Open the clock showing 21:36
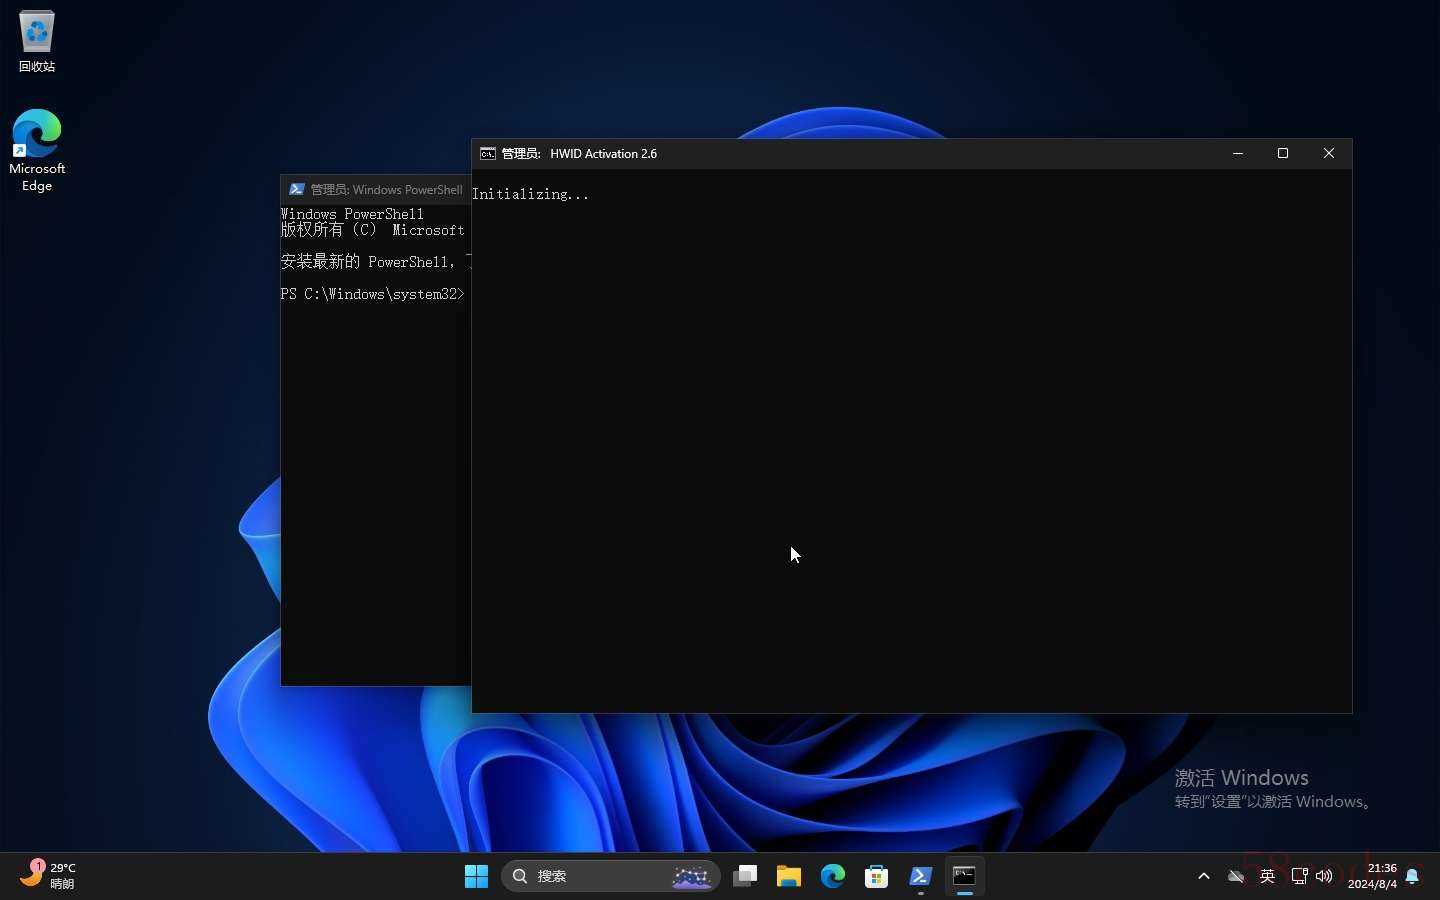1440x900 pixels. (x=1372, y=876)
